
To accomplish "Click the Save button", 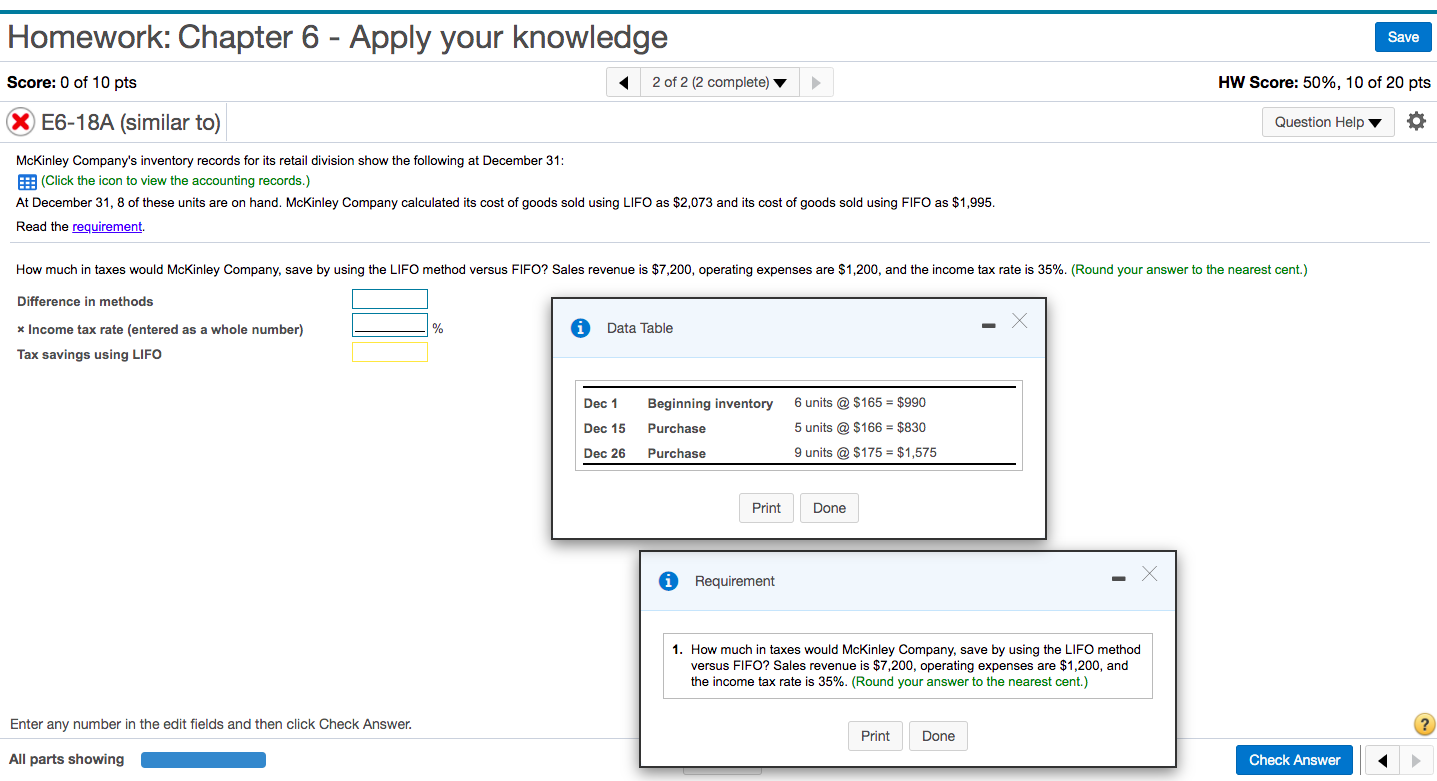I will (1403, 36).
